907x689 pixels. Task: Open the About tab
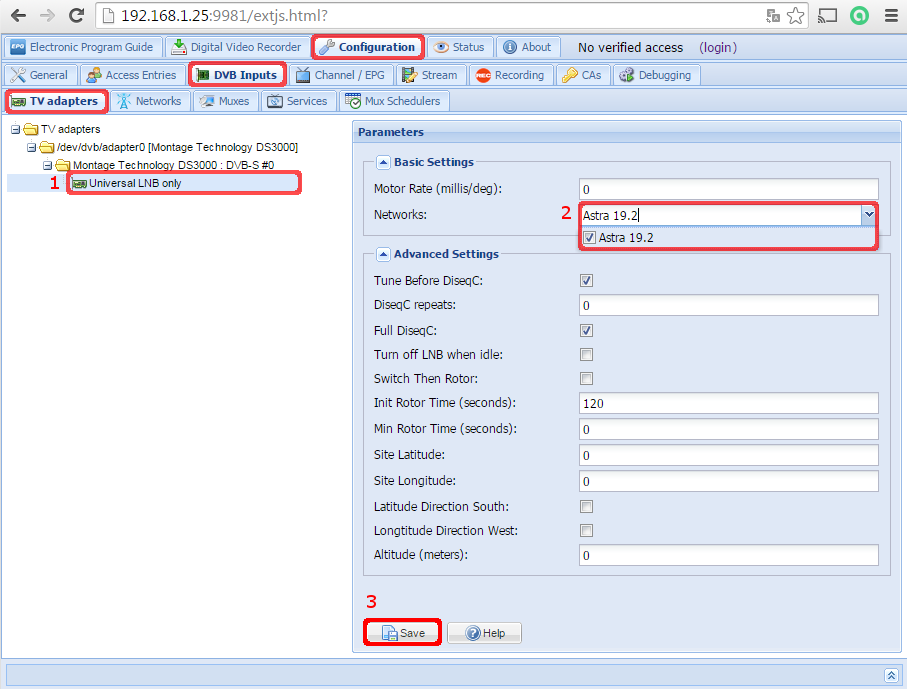click(x=528, y=47)
